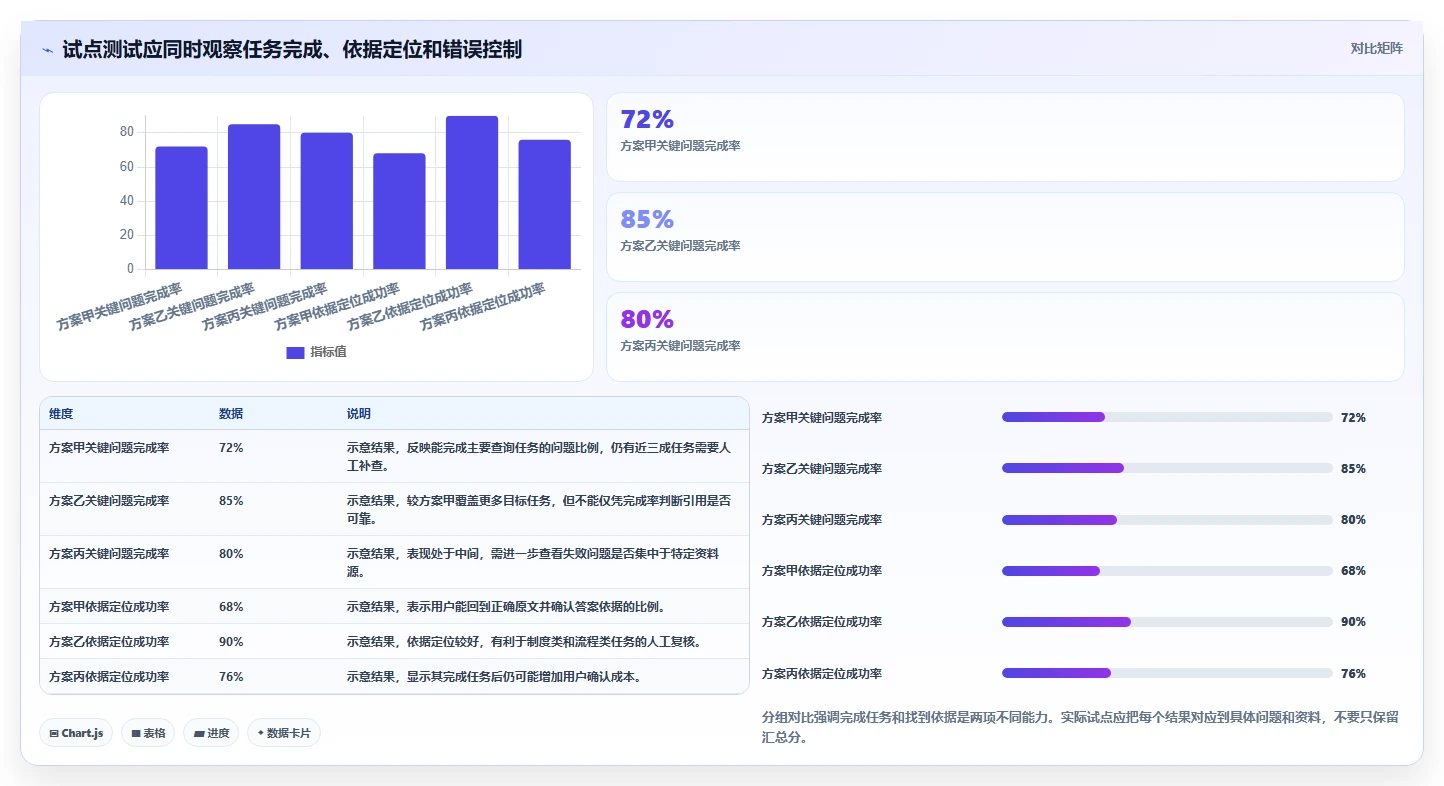Click the 表格 tag chip
Image resolution: width=1444 pixels, height=786 pixels.
(148, 733)
